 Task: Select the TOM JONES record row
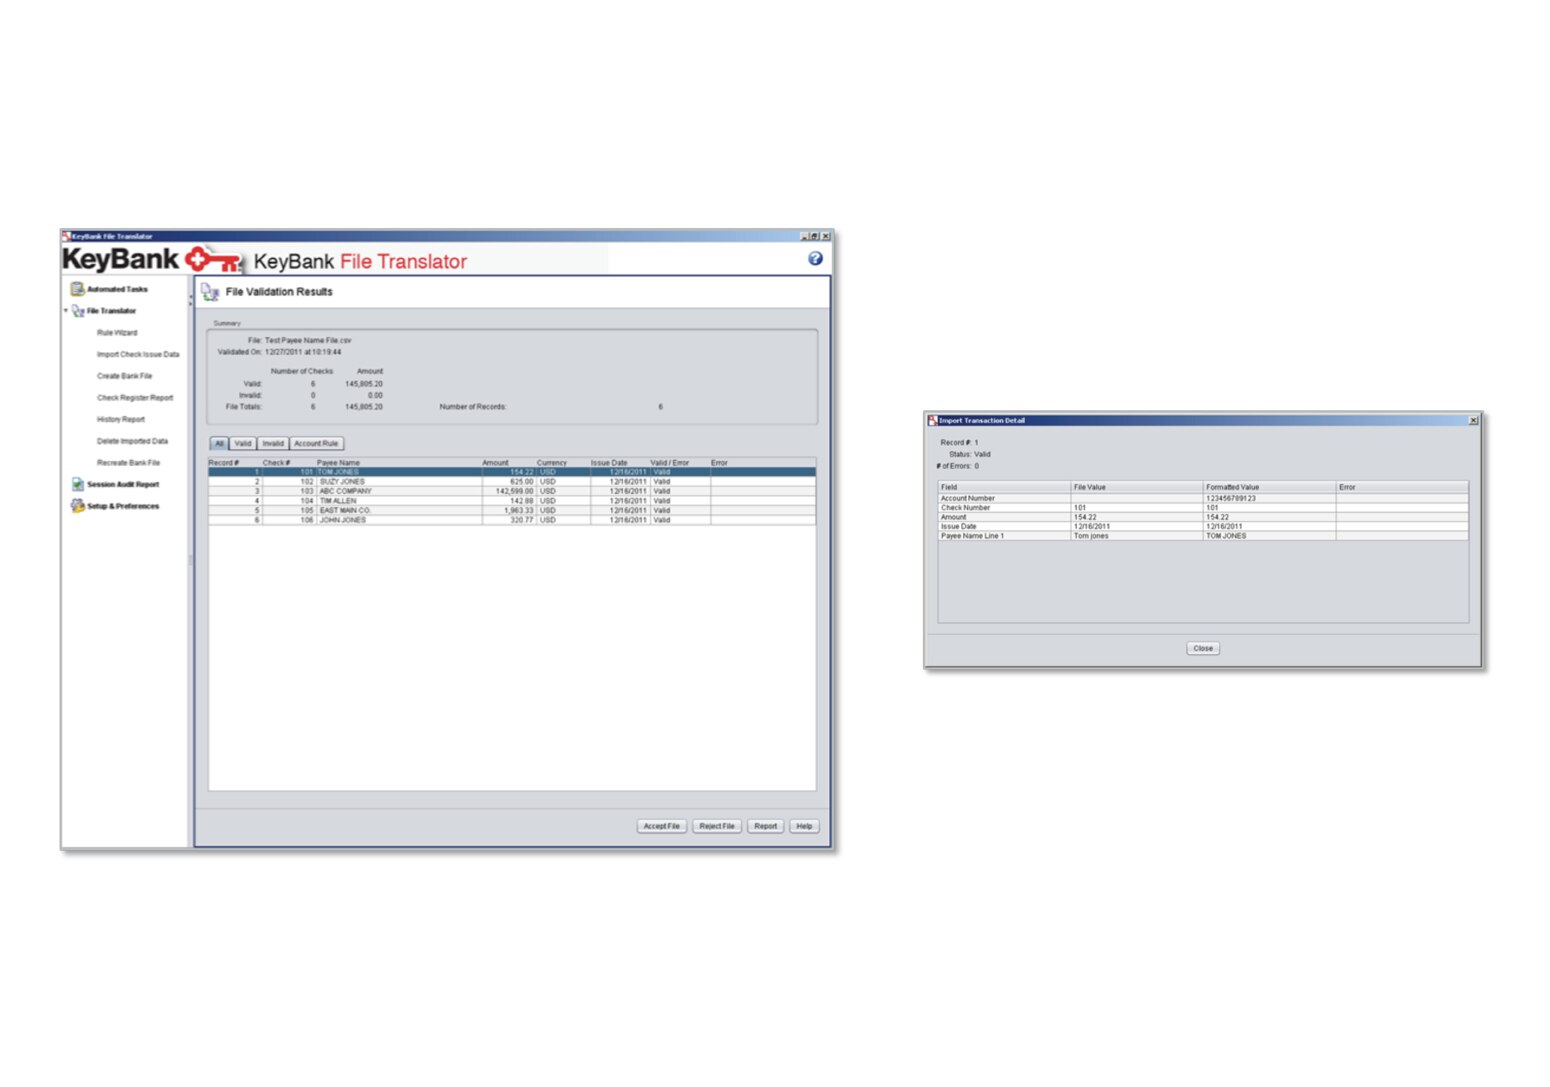click(511, 472)
